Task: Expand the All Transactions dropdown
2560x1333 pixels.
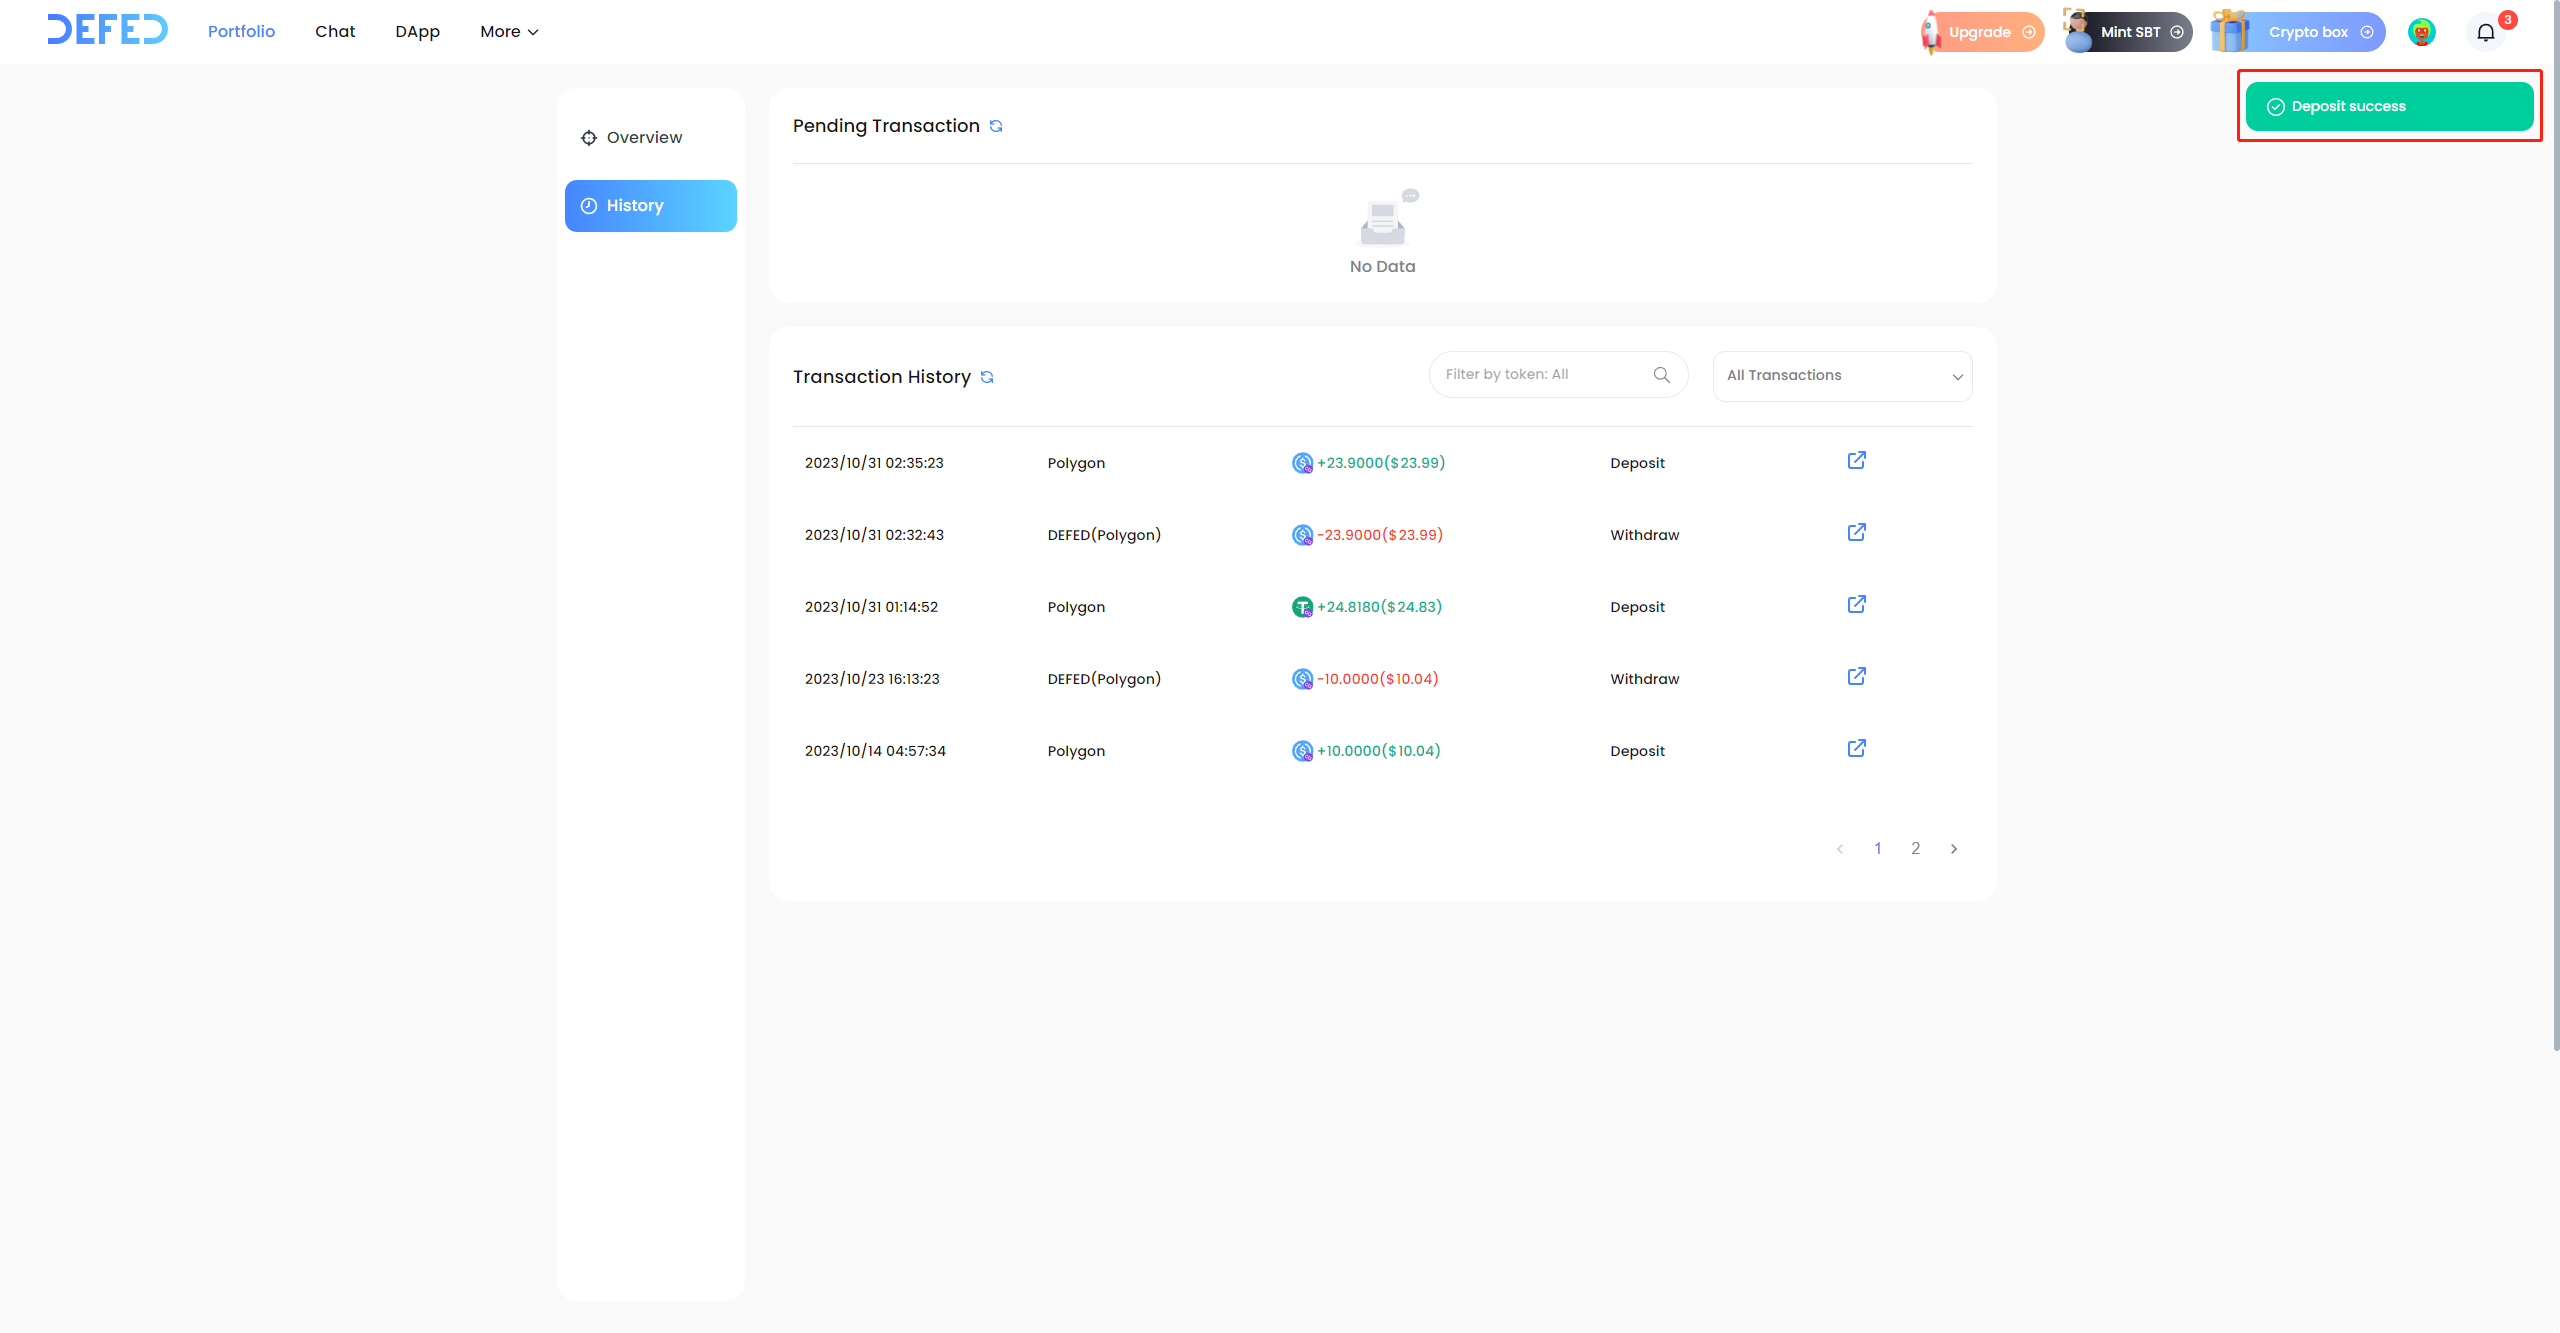Action: [x=1842, y=376]
